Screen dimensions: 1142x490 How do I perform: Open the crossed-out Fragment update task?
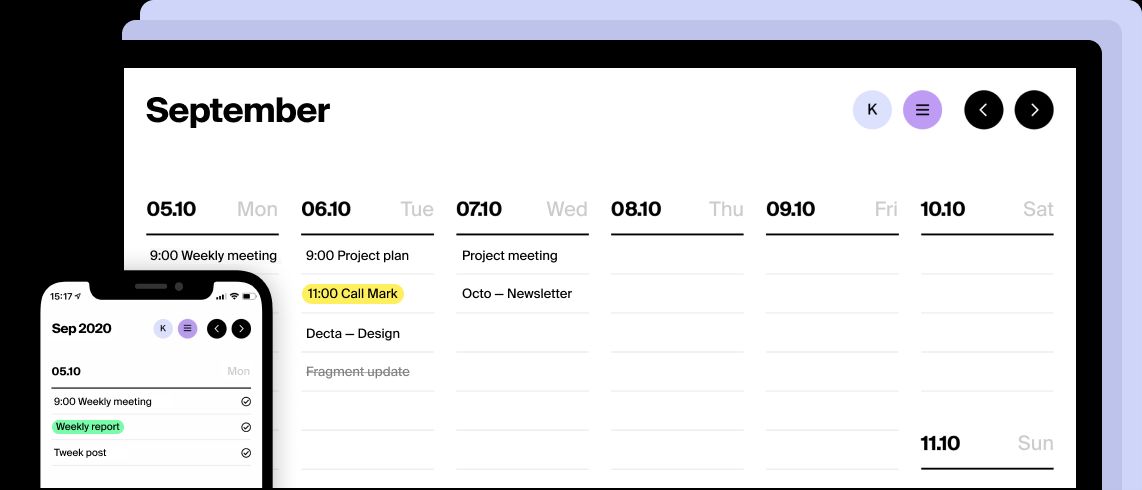coord(358,372)
